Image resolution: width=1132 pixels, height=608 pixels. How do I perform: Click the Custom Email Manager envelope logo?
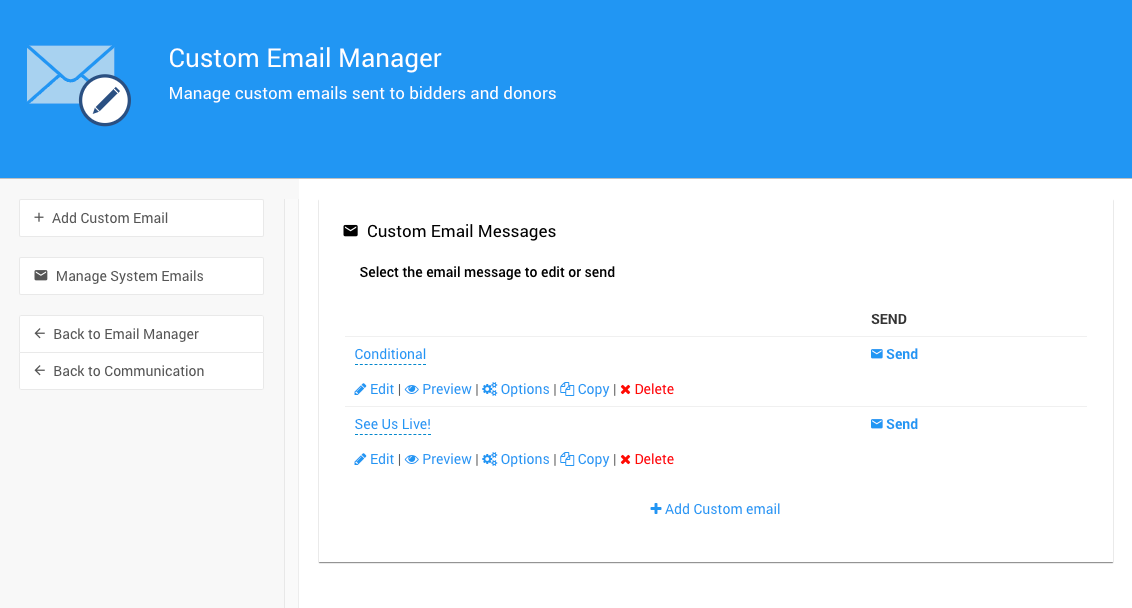(78, 85)
